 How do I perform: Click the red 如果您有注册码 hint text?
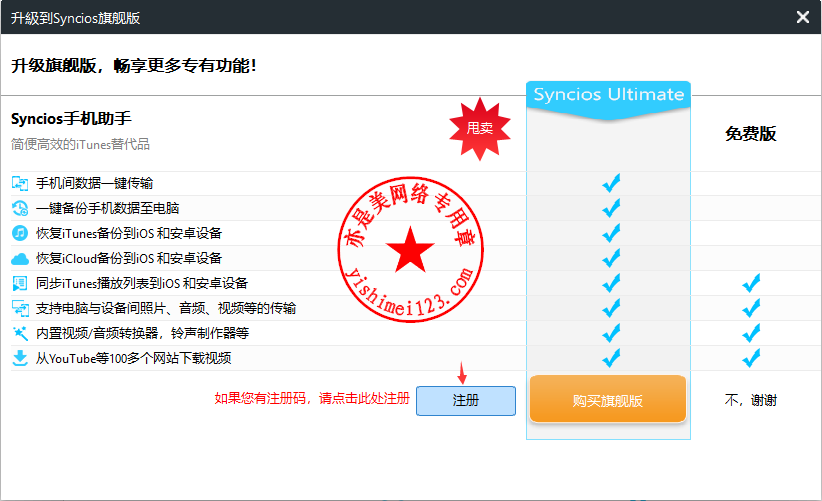click(312, 398)
